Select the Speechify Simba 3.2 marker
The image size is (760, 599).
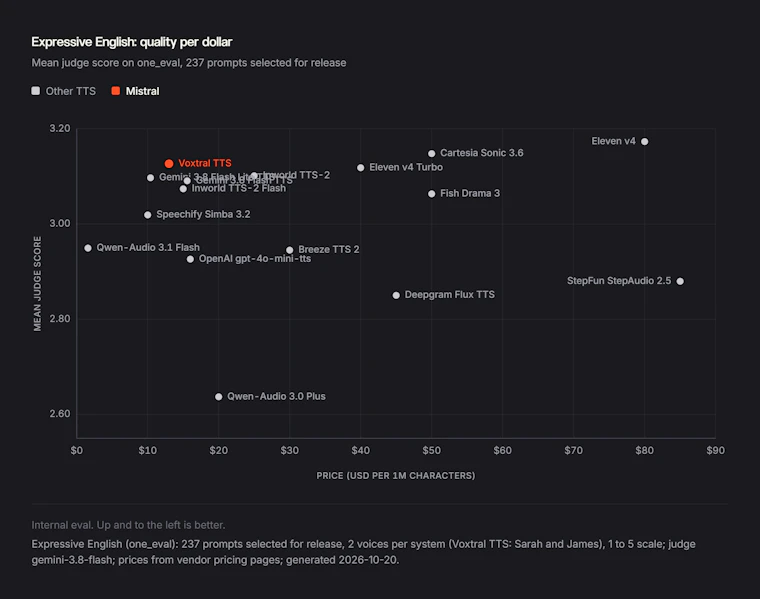pyautogui.click(x=148, y=215)
